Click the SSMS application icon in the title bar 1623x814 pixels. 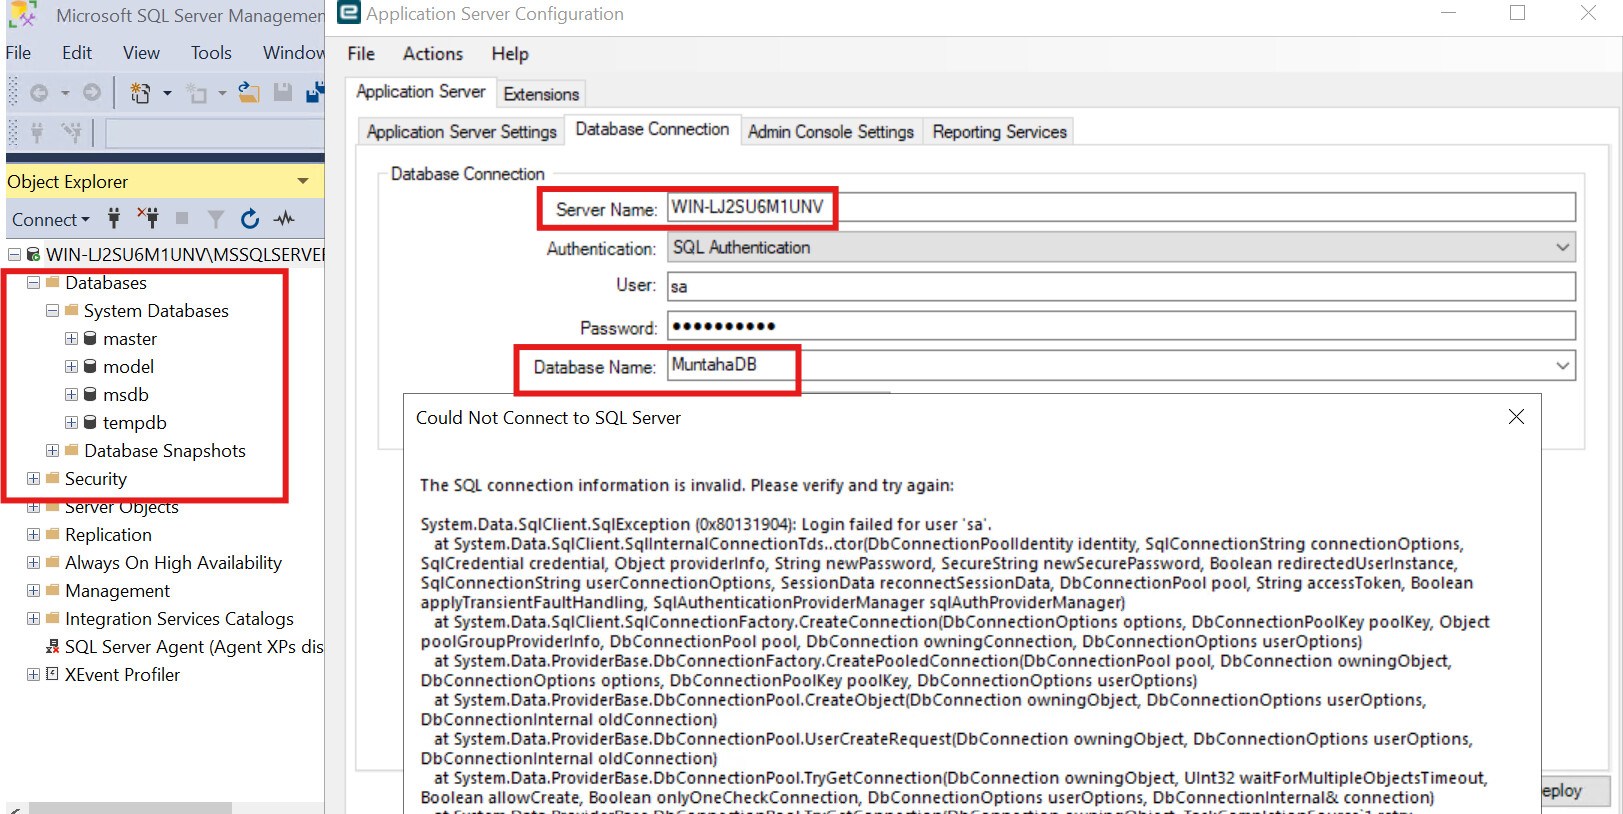[23, 15]
